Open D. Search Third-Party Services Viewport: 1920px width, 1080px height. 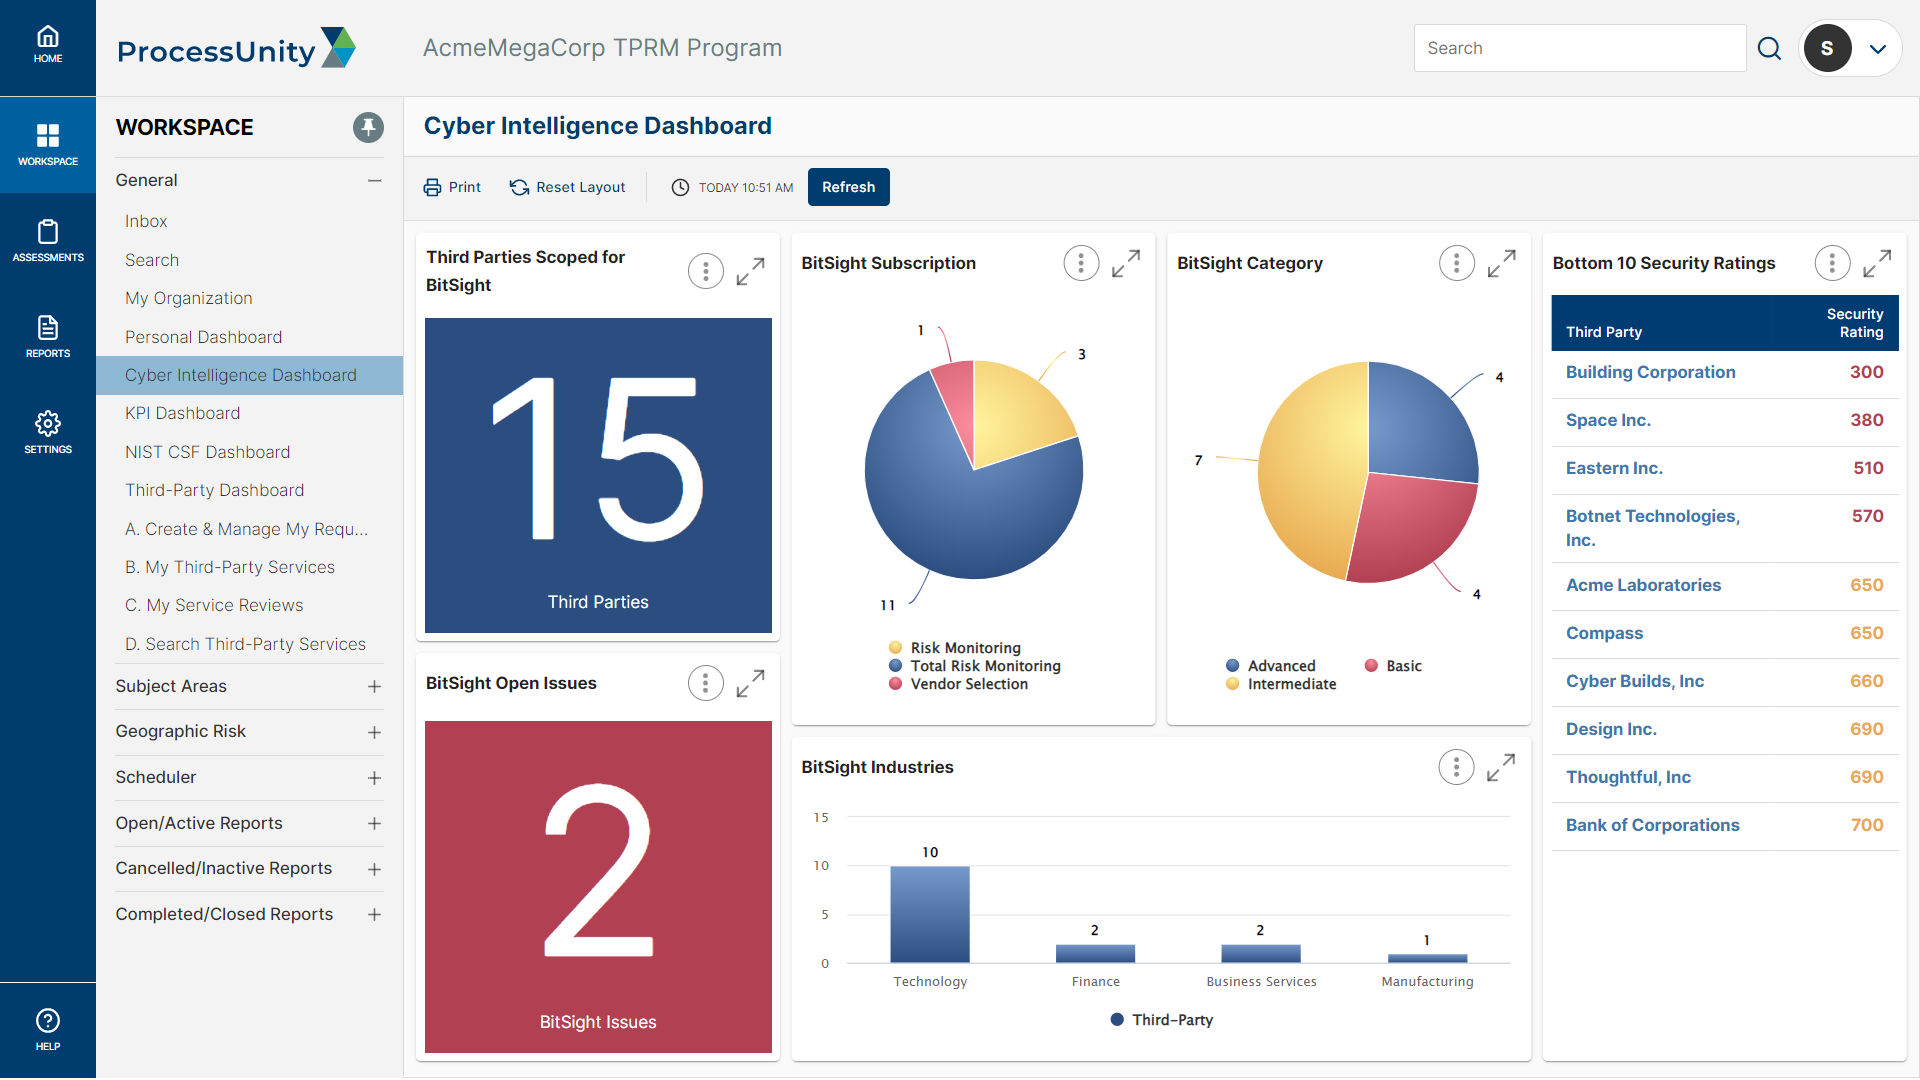coord(245,644)
